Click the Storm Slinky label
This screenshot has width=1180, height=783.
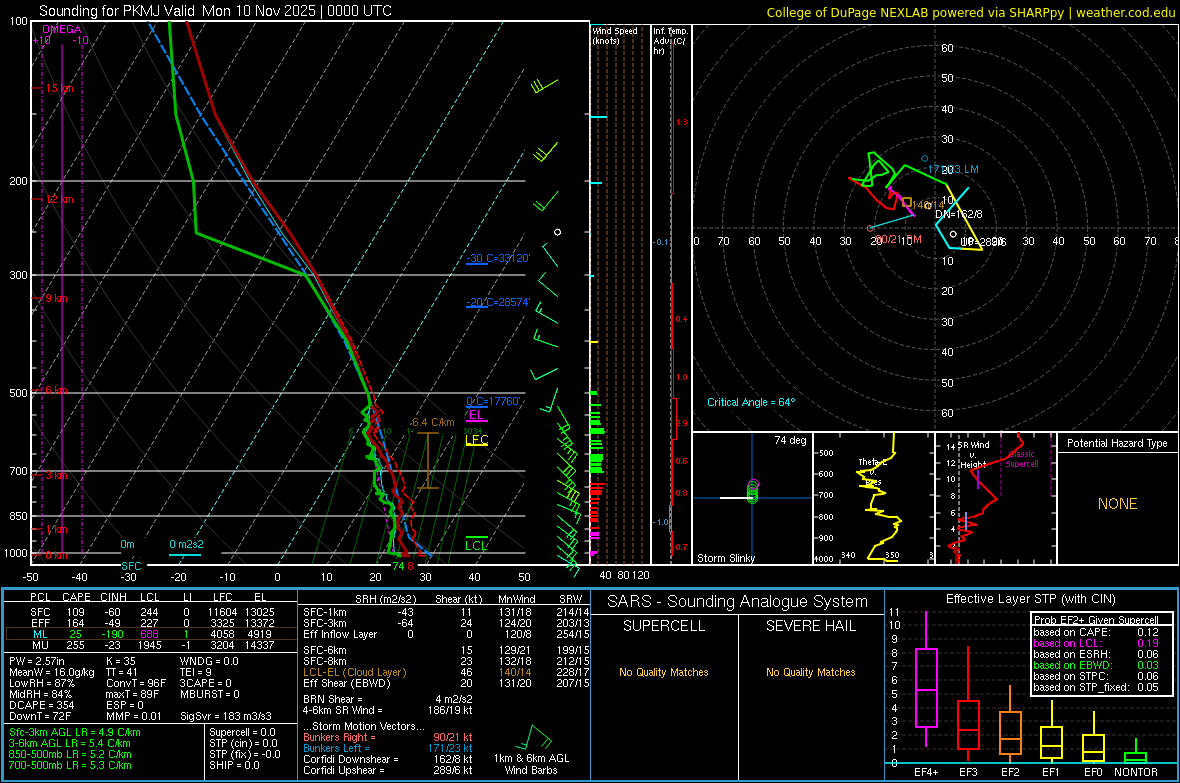(725, 558)
